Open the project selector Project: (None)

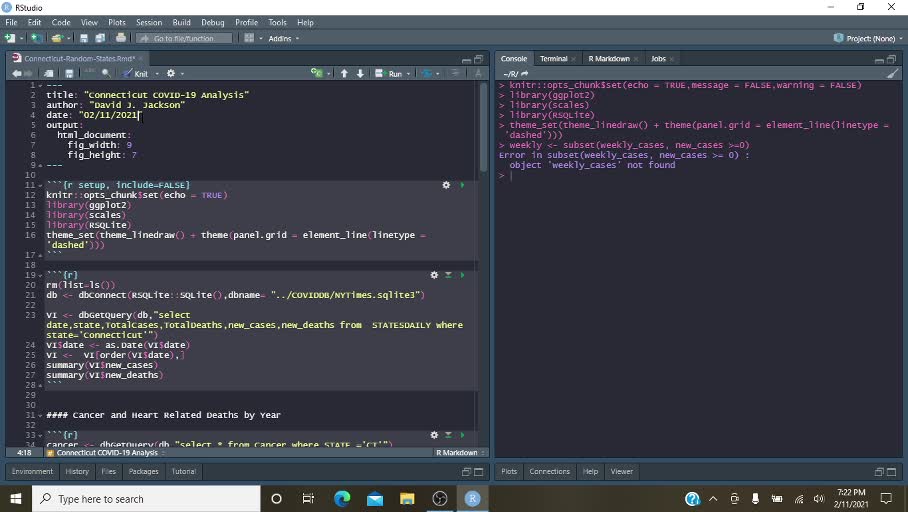point(868,38)
